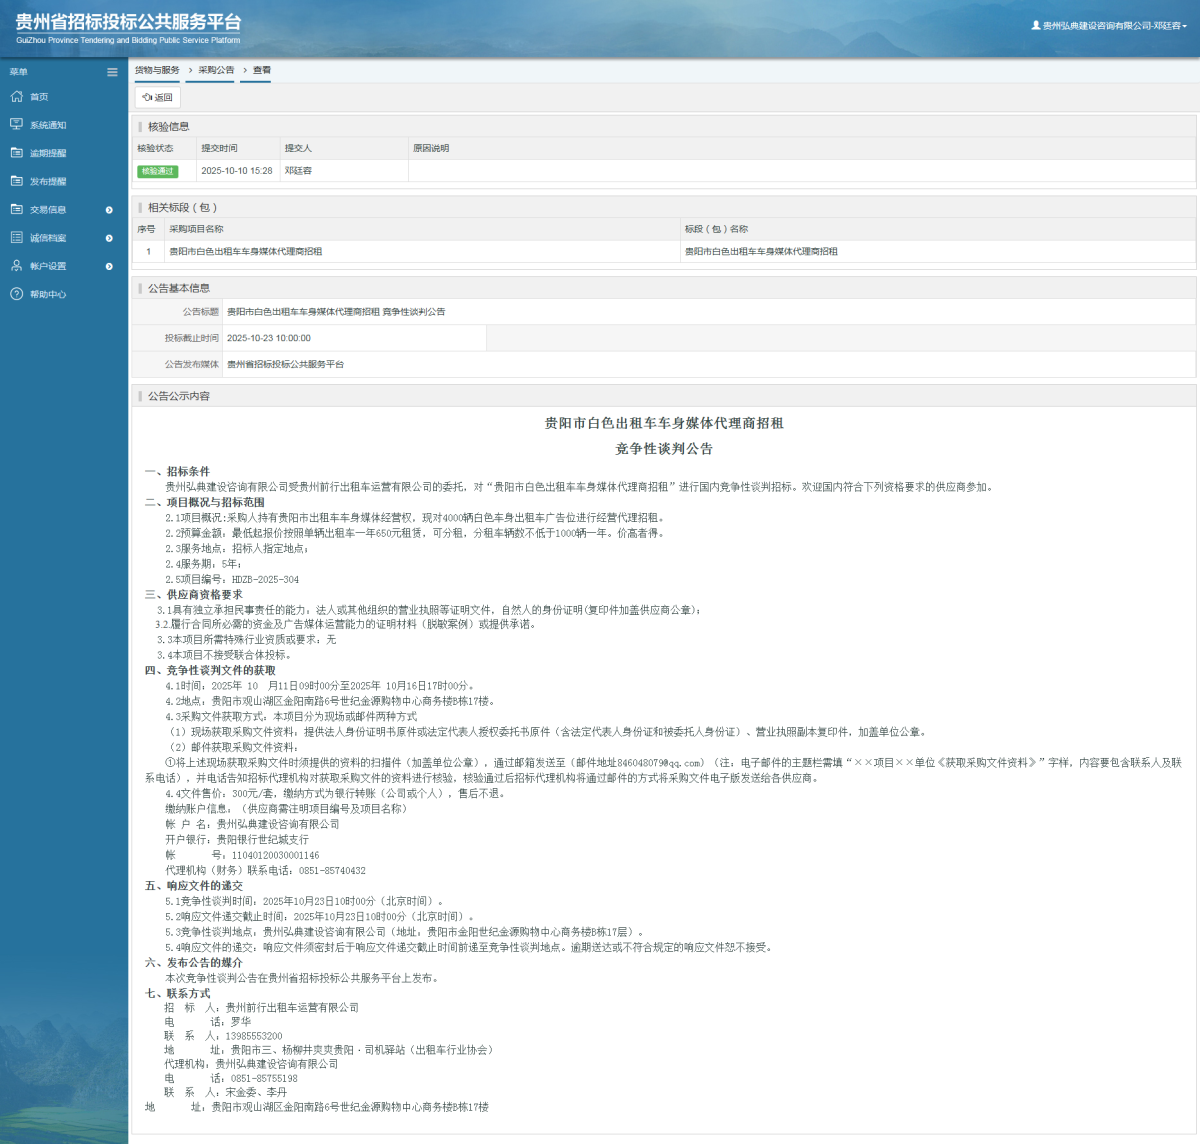Screen dimensions: 1200x1144
Task: Collapse the sidebar with the hamburger icon
Action: (x=113, y=72)
